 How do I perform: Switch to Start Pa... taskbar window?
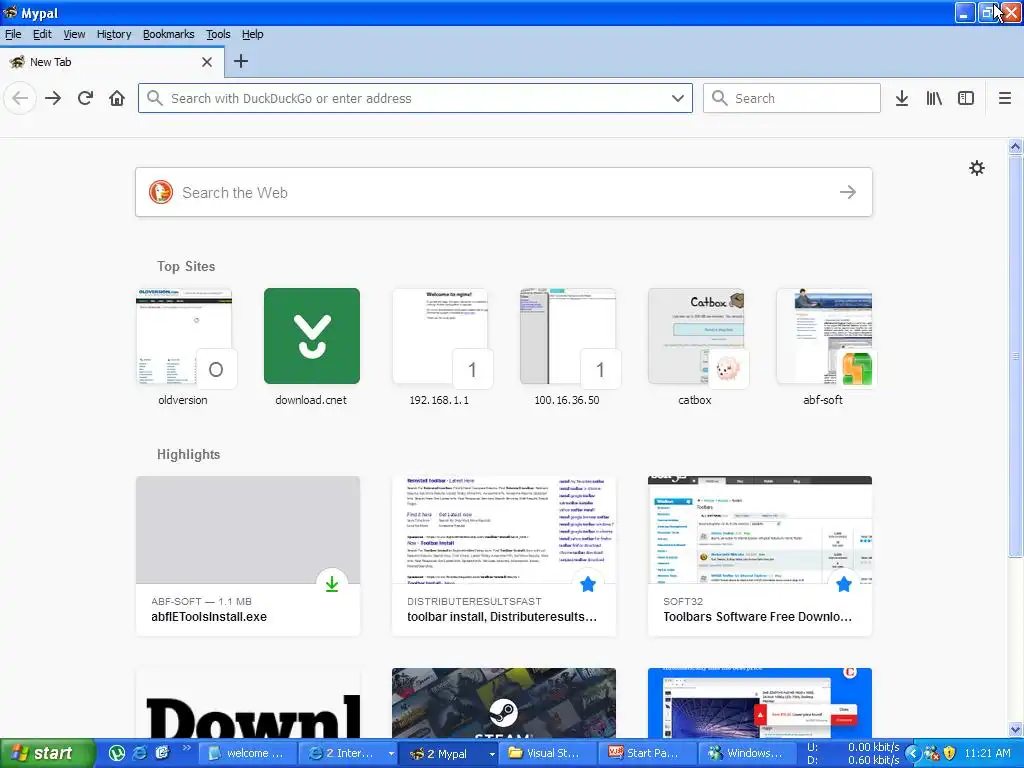[x=648, y=754]
